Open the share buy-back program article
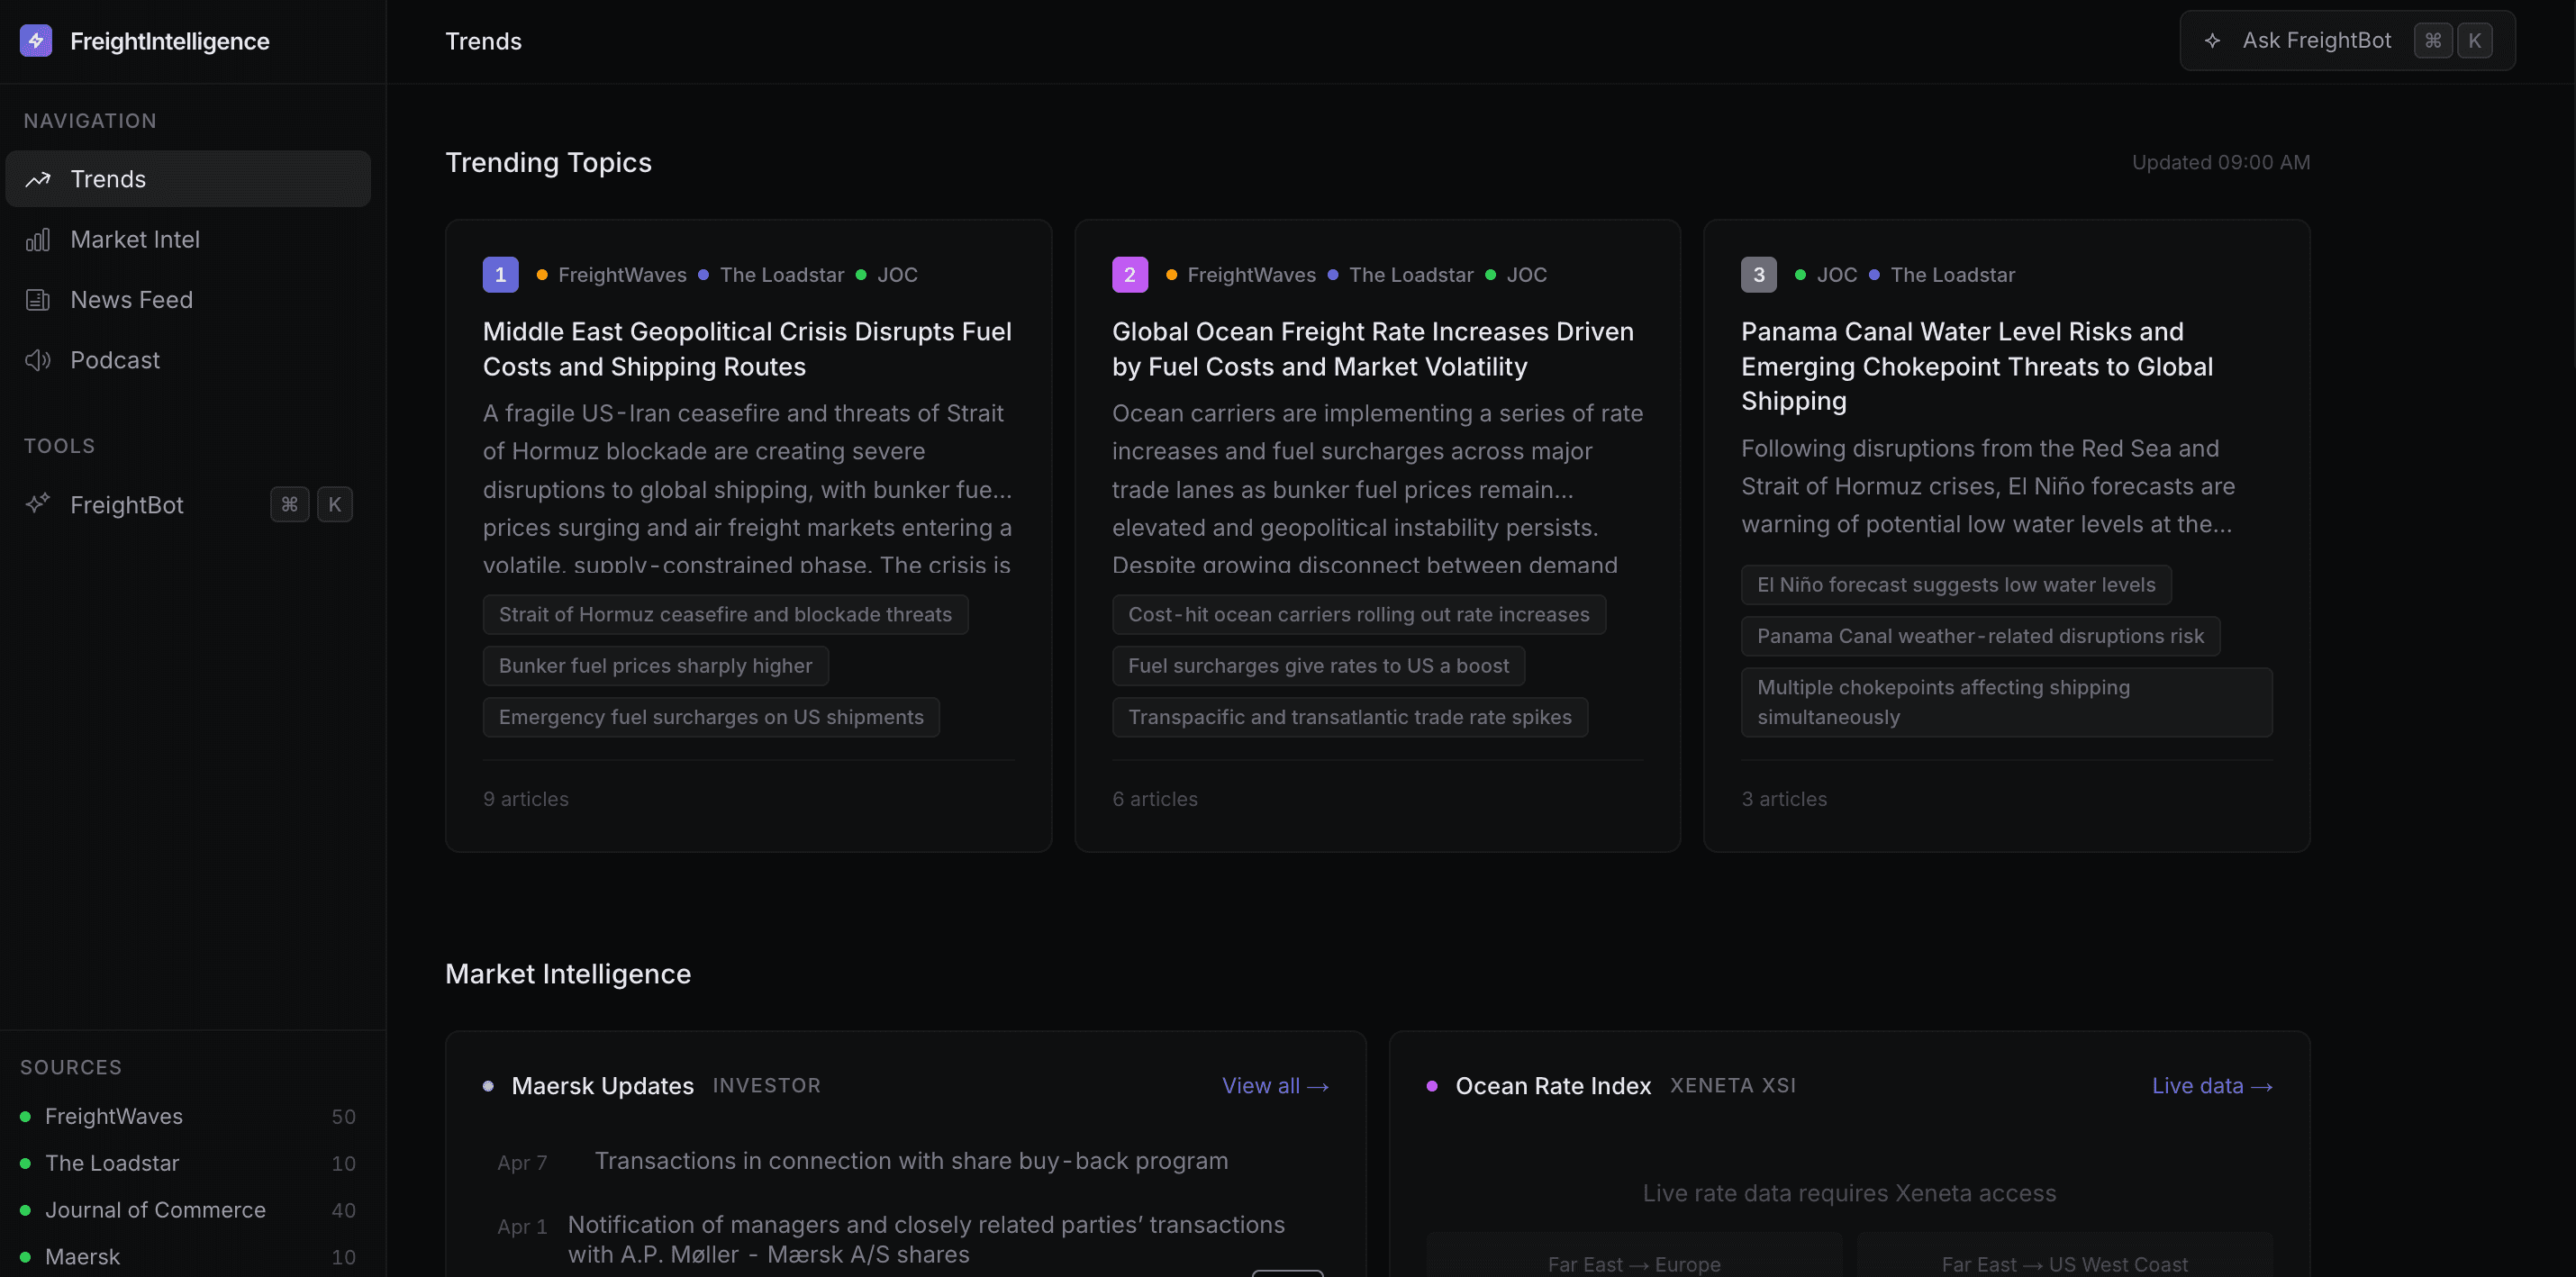Screen dimensions: 2576x1277 click(911, 1160)
